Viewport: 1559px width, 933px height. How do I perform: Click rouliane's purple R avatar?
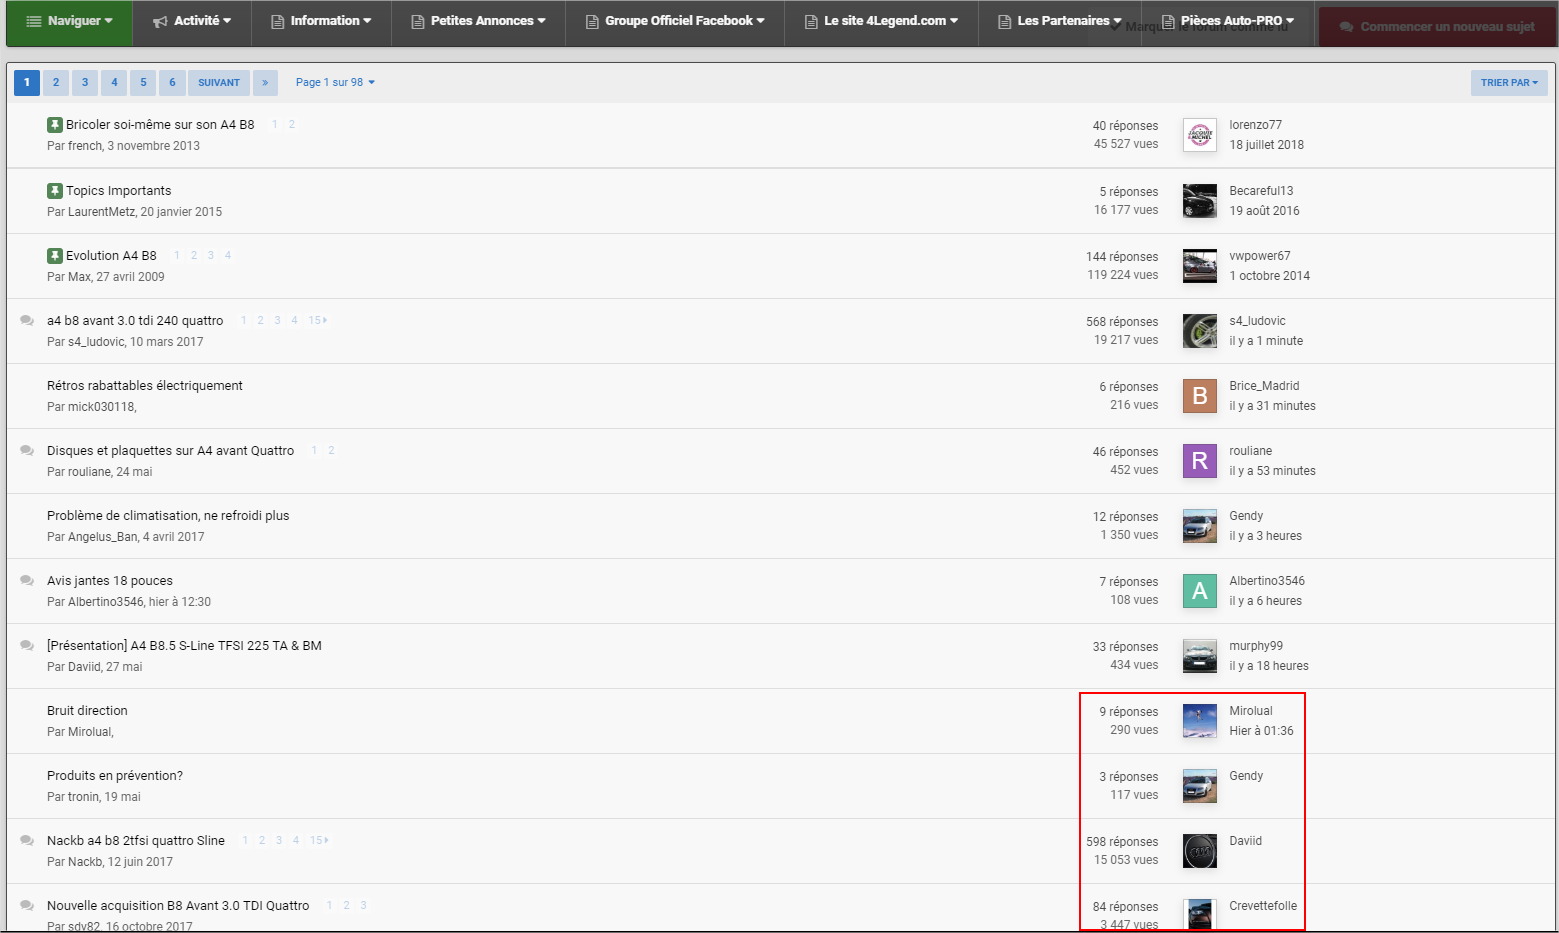click(x=1199, y=461)
